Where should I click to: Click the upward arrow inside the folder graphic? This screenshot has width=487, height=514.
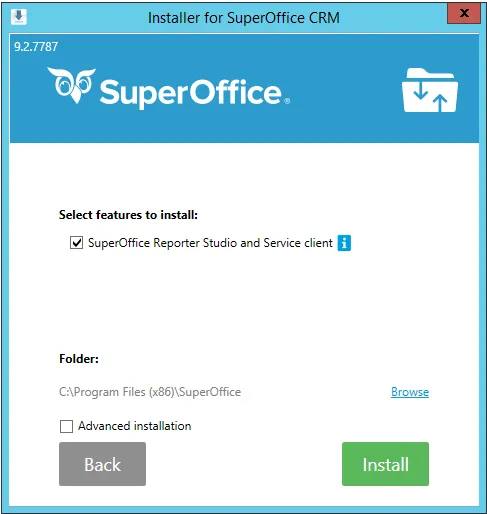pos(440,102)
